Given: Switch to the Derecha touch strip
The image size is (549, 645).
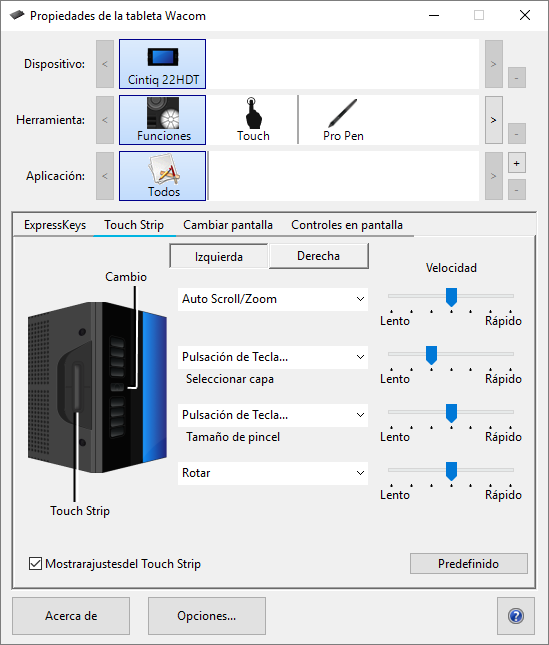Looking at the screenshot, I should [319, 256].
